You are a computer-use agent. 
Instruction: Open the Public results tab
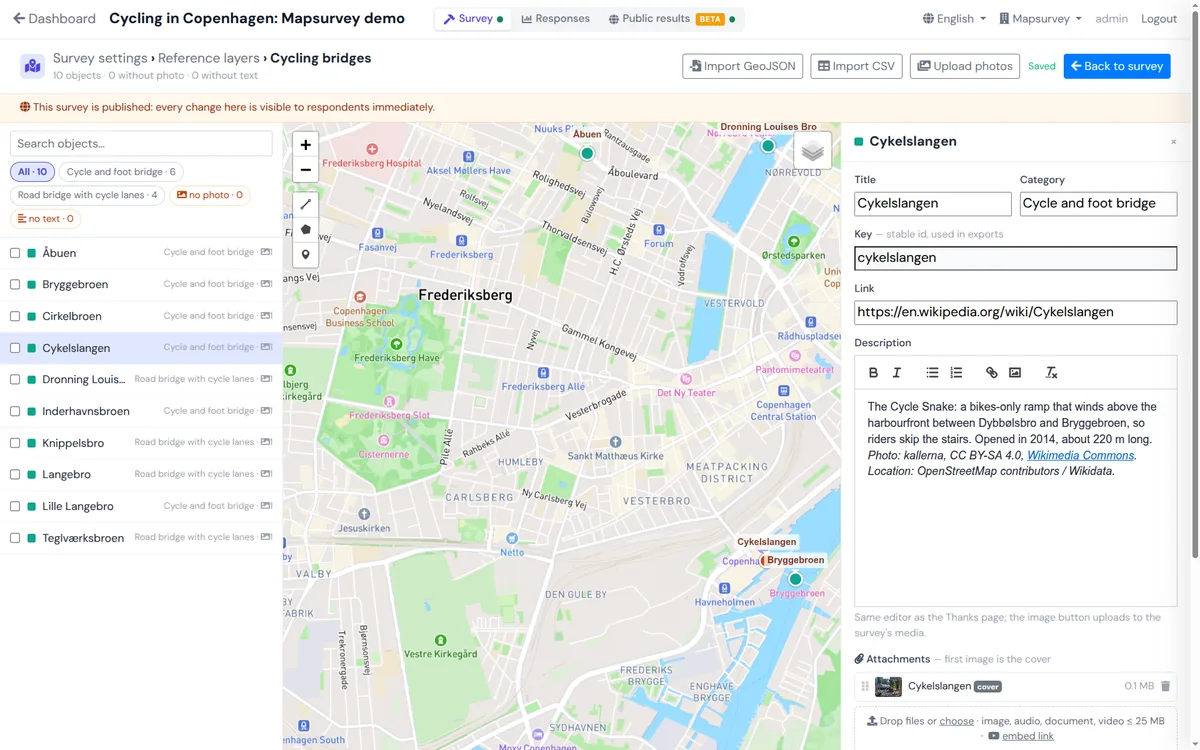click(671, 19)
